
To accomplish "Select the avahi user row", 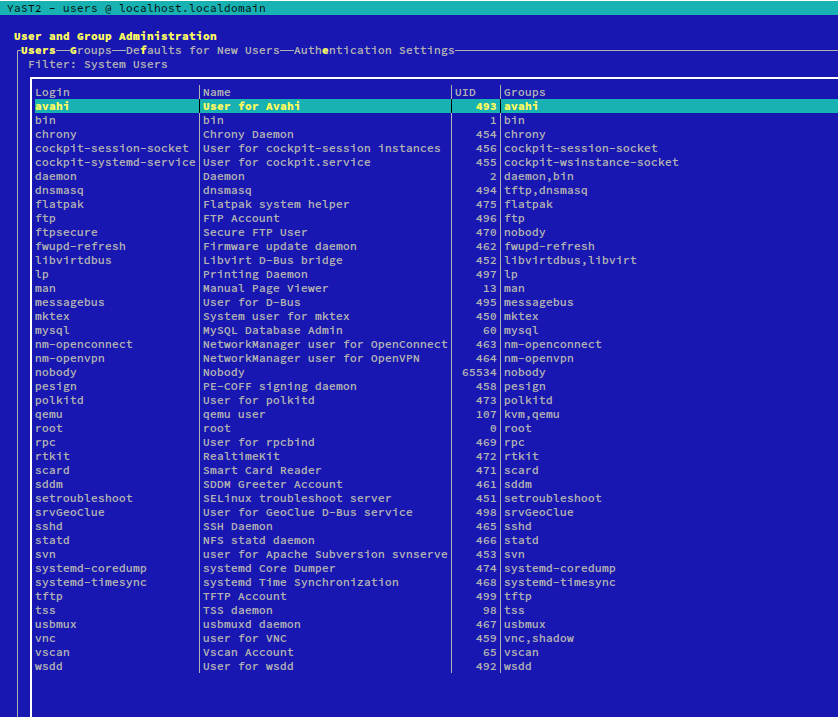I will [x=52, y=106].
